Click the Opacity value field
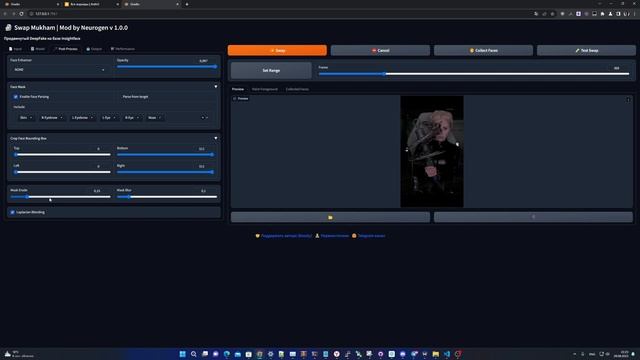640x360 pixels. tap(203, 61)
